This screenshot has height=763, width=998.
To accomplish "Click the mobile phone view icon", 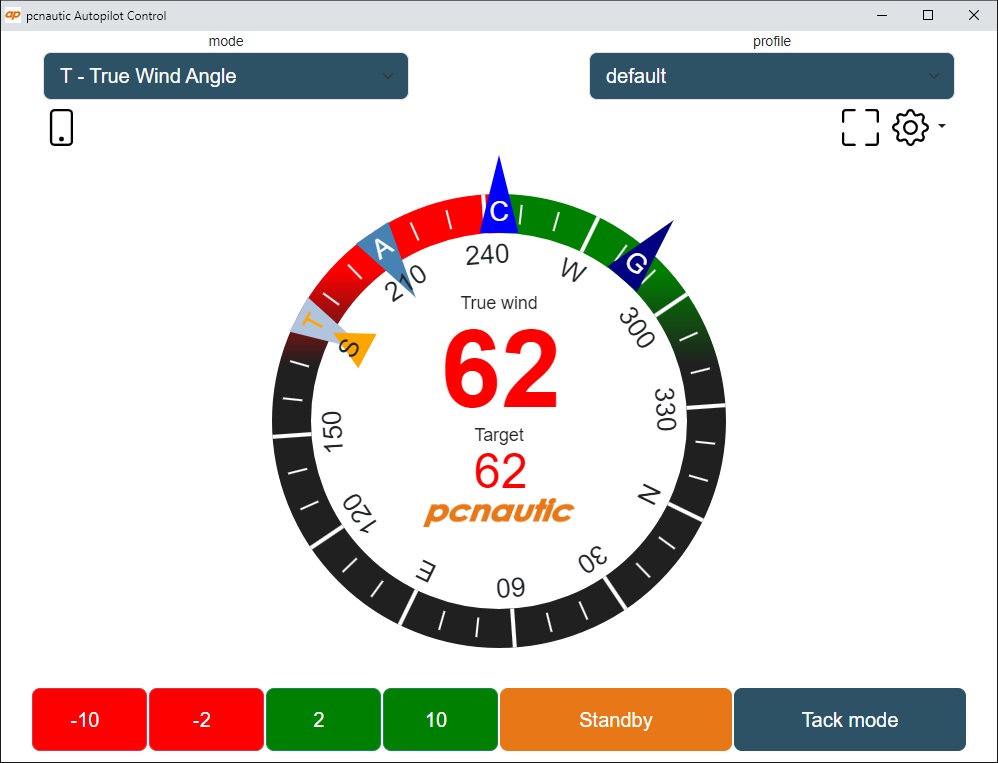I will (x=61, y=127).
